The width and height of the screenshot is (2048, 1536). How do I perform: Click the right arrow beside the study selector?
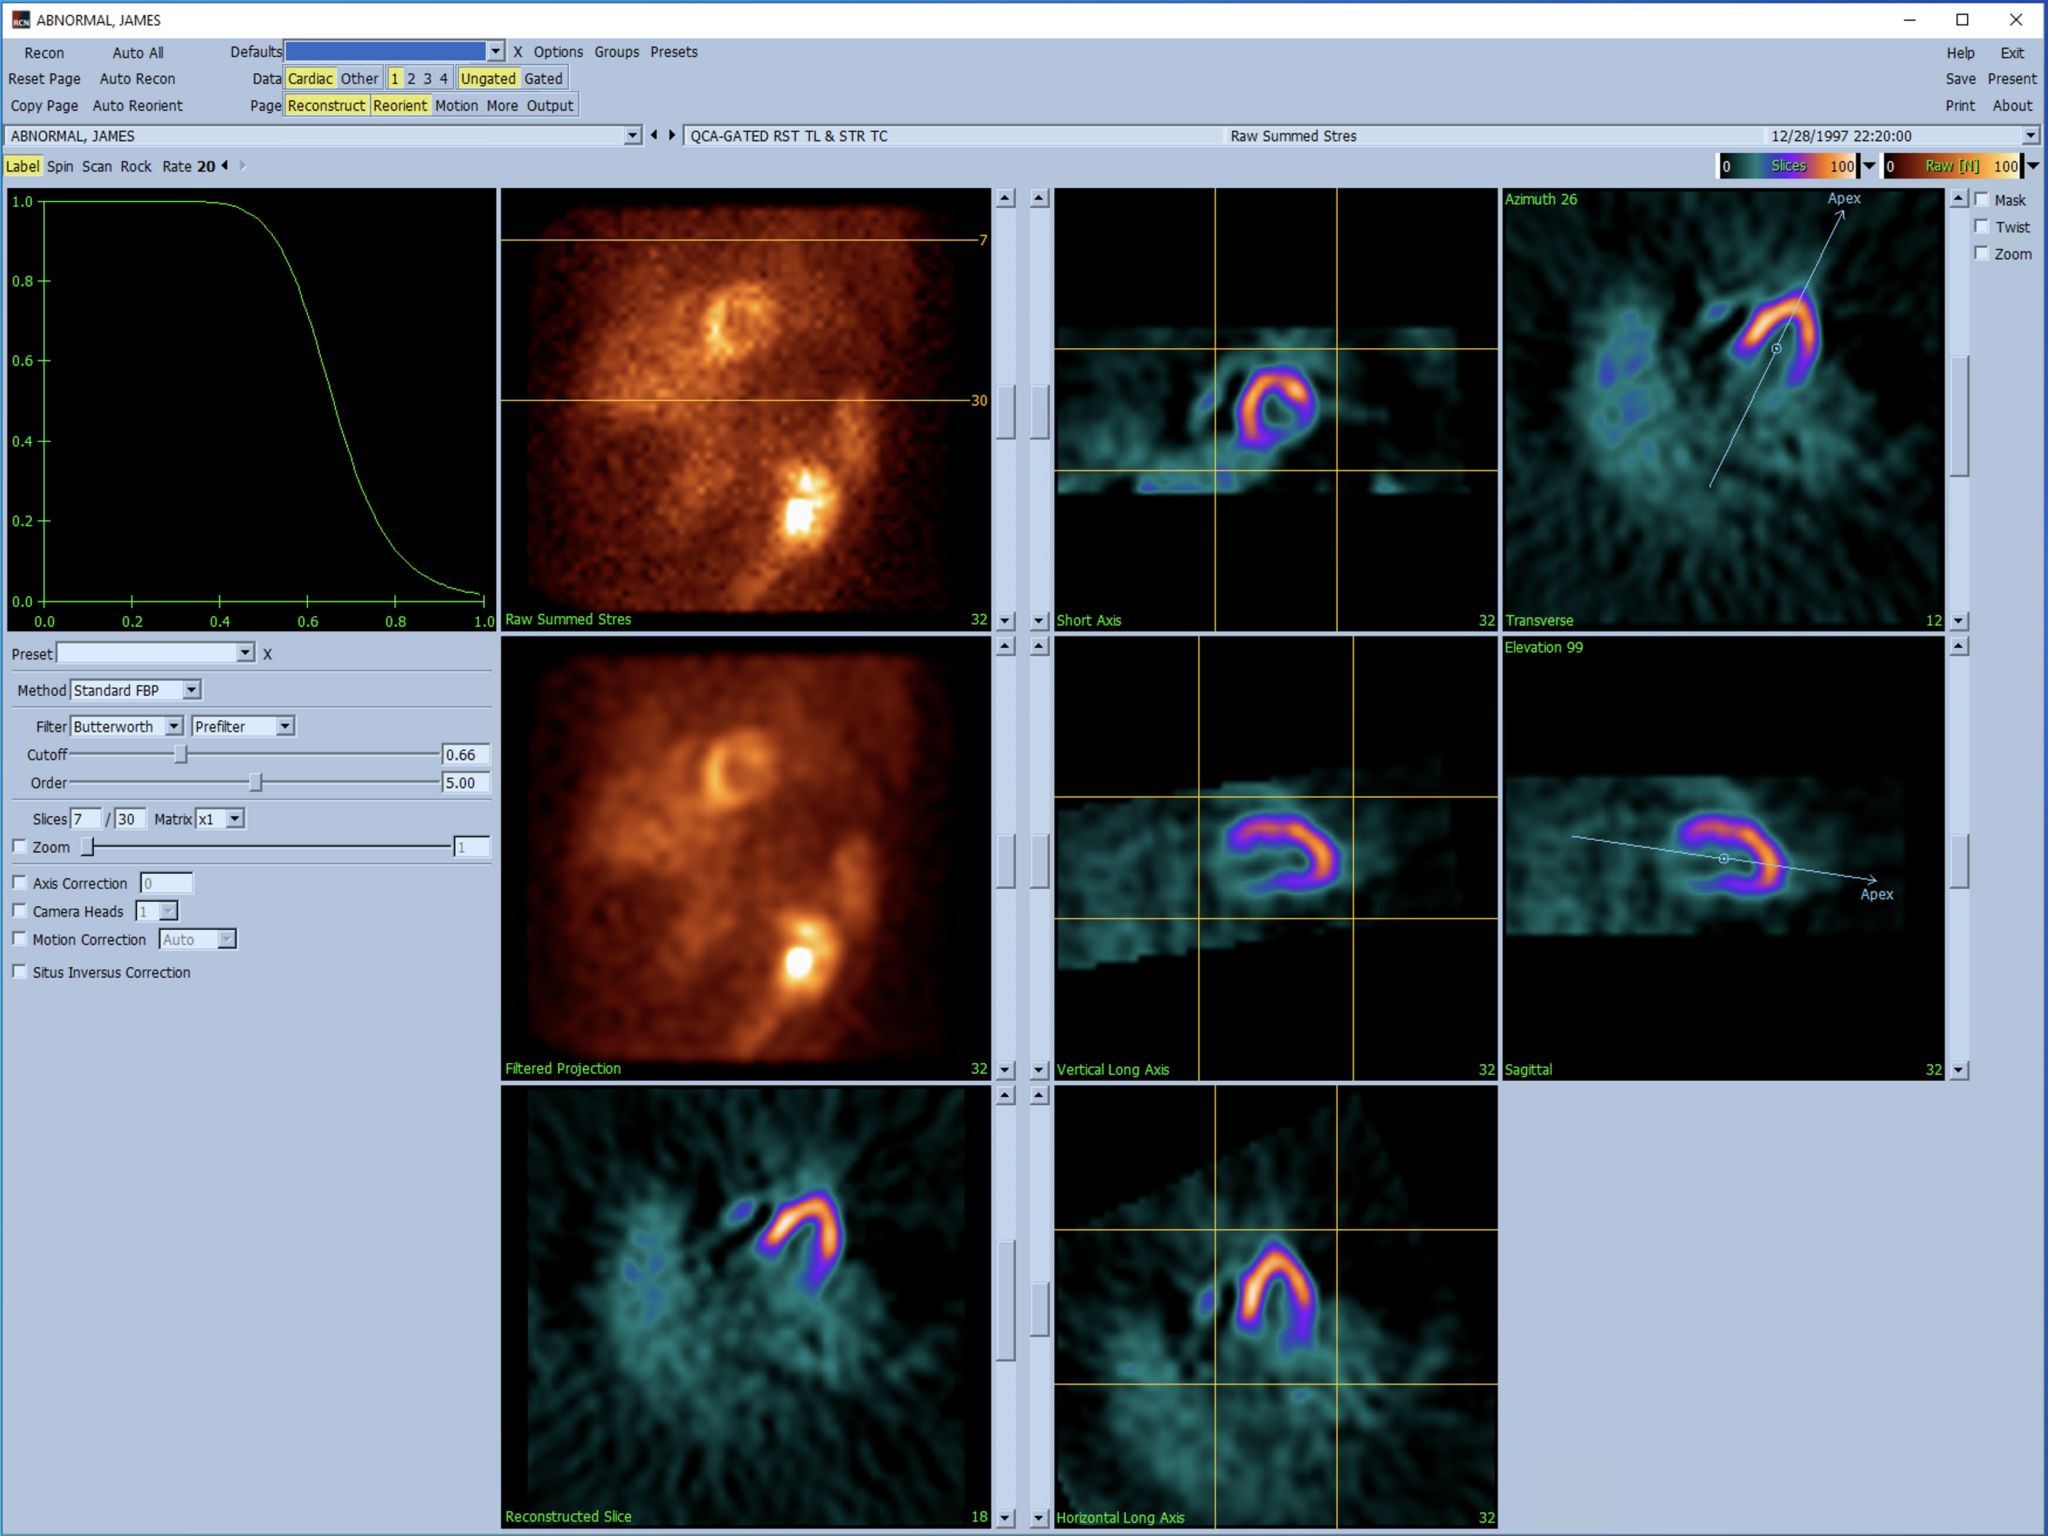coord(671,136)
